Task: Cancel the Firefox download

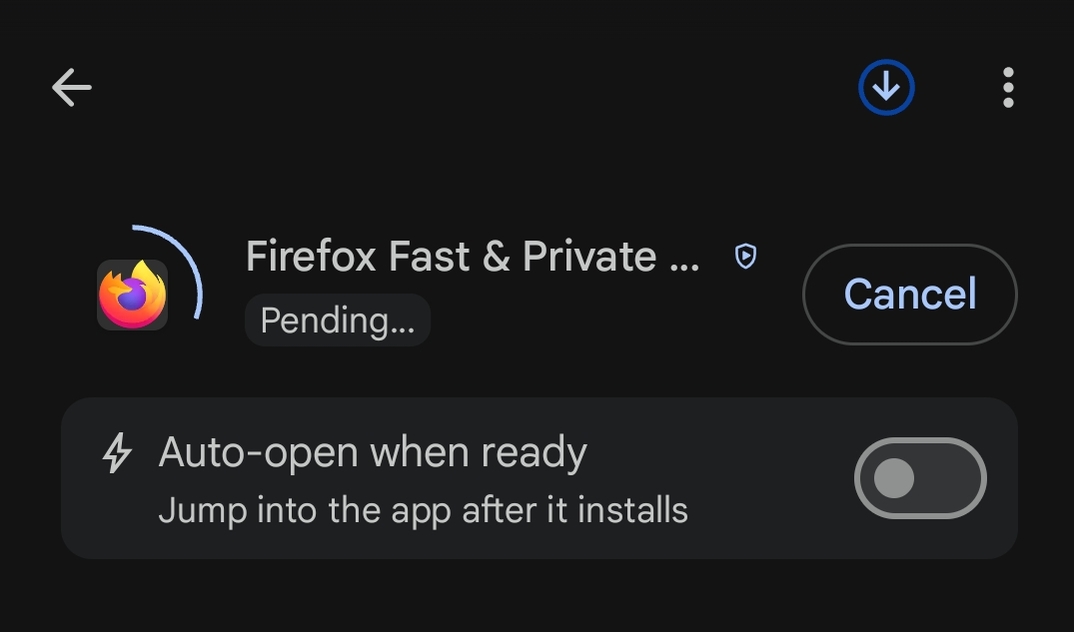Action: [909, 294]
